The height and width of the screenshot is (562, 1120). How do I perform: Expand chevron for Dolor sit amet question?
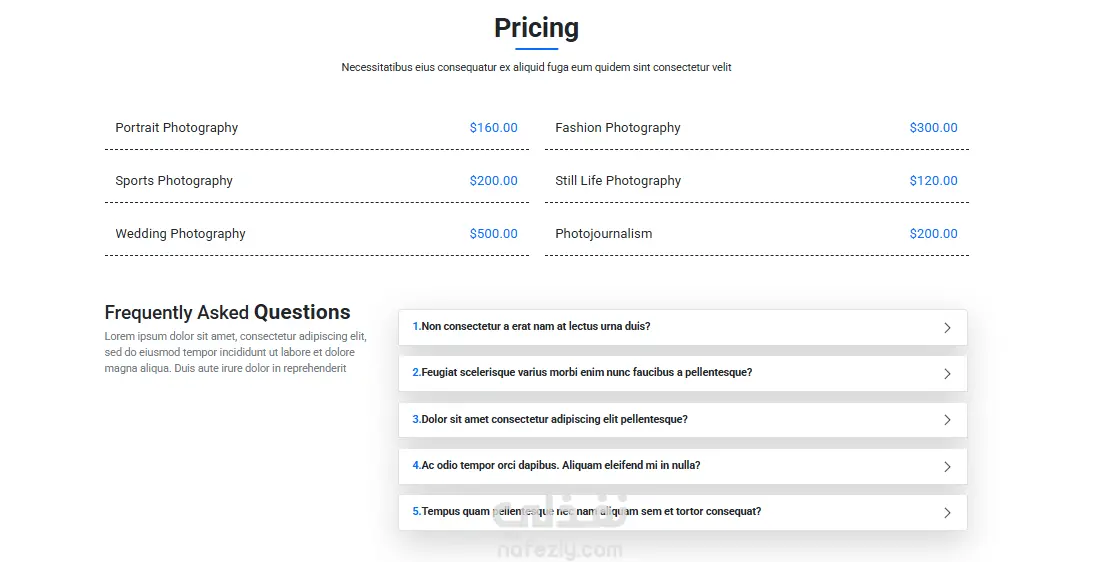click(947, 420)
